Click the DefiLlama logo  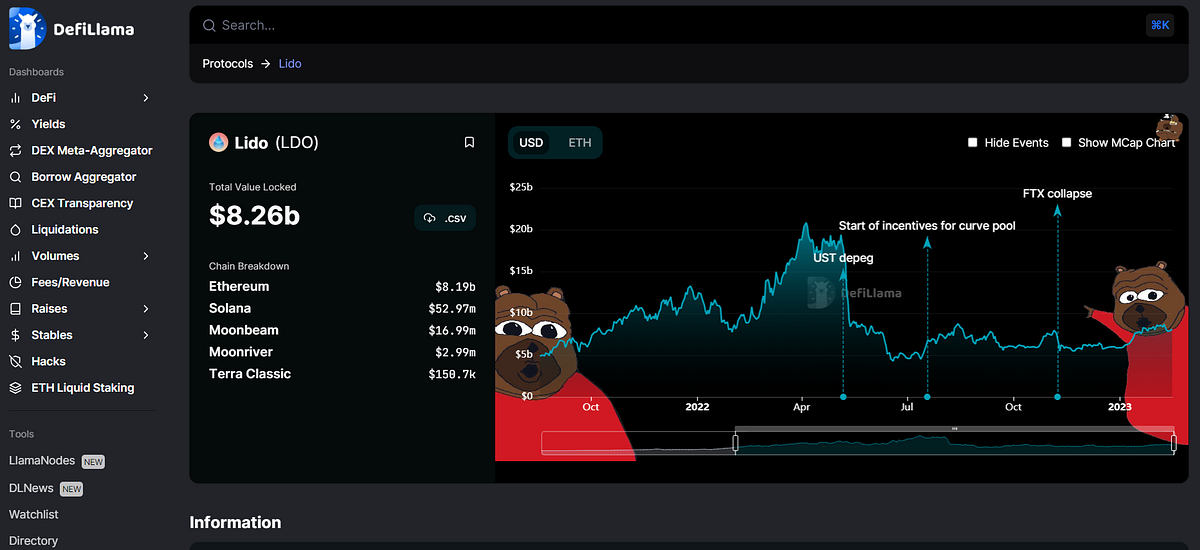pyautogui.click(x=71, y=29)
